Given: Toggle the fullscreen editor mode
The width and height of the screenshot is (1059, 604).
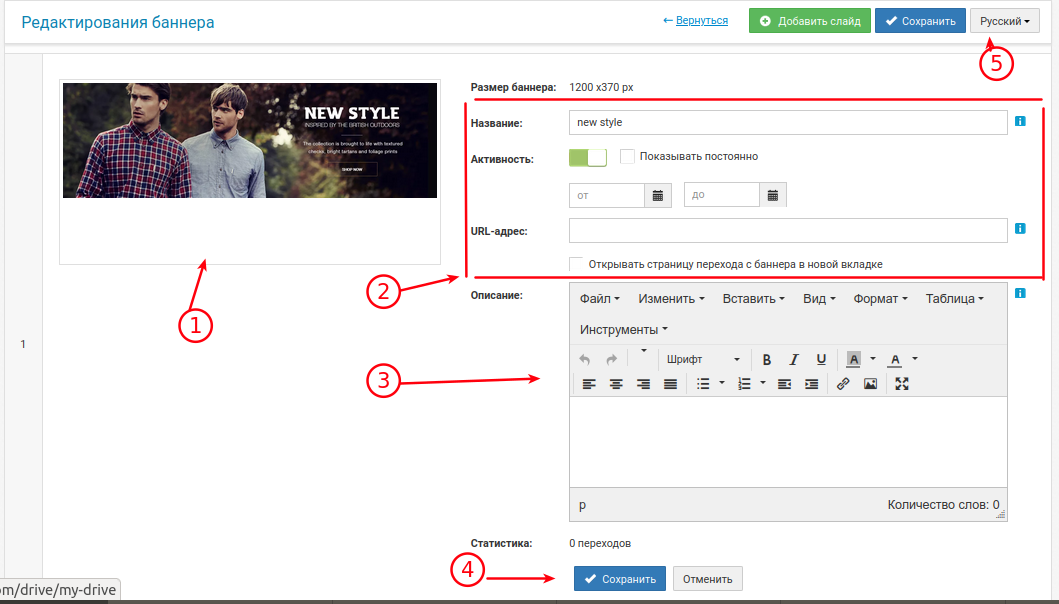Looking at the screenshot, I should click(902, 384).
